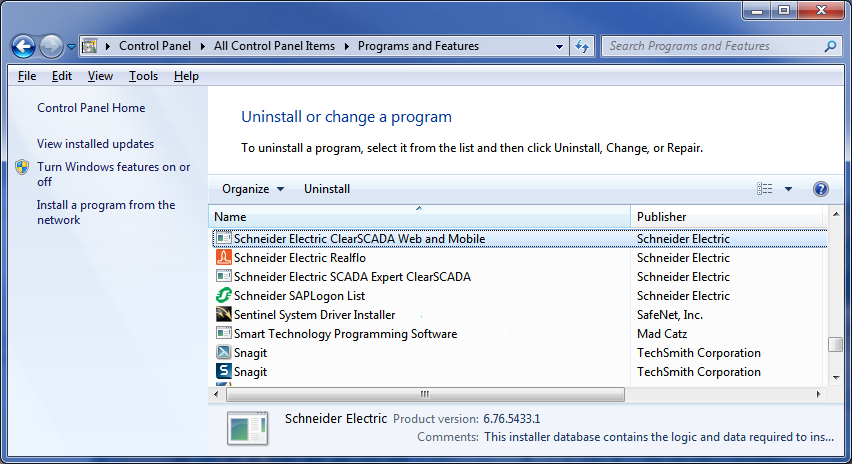This screenshot has height=464, width=852.
Task: Click the search magnifier icon
Action: coord(830,47)
